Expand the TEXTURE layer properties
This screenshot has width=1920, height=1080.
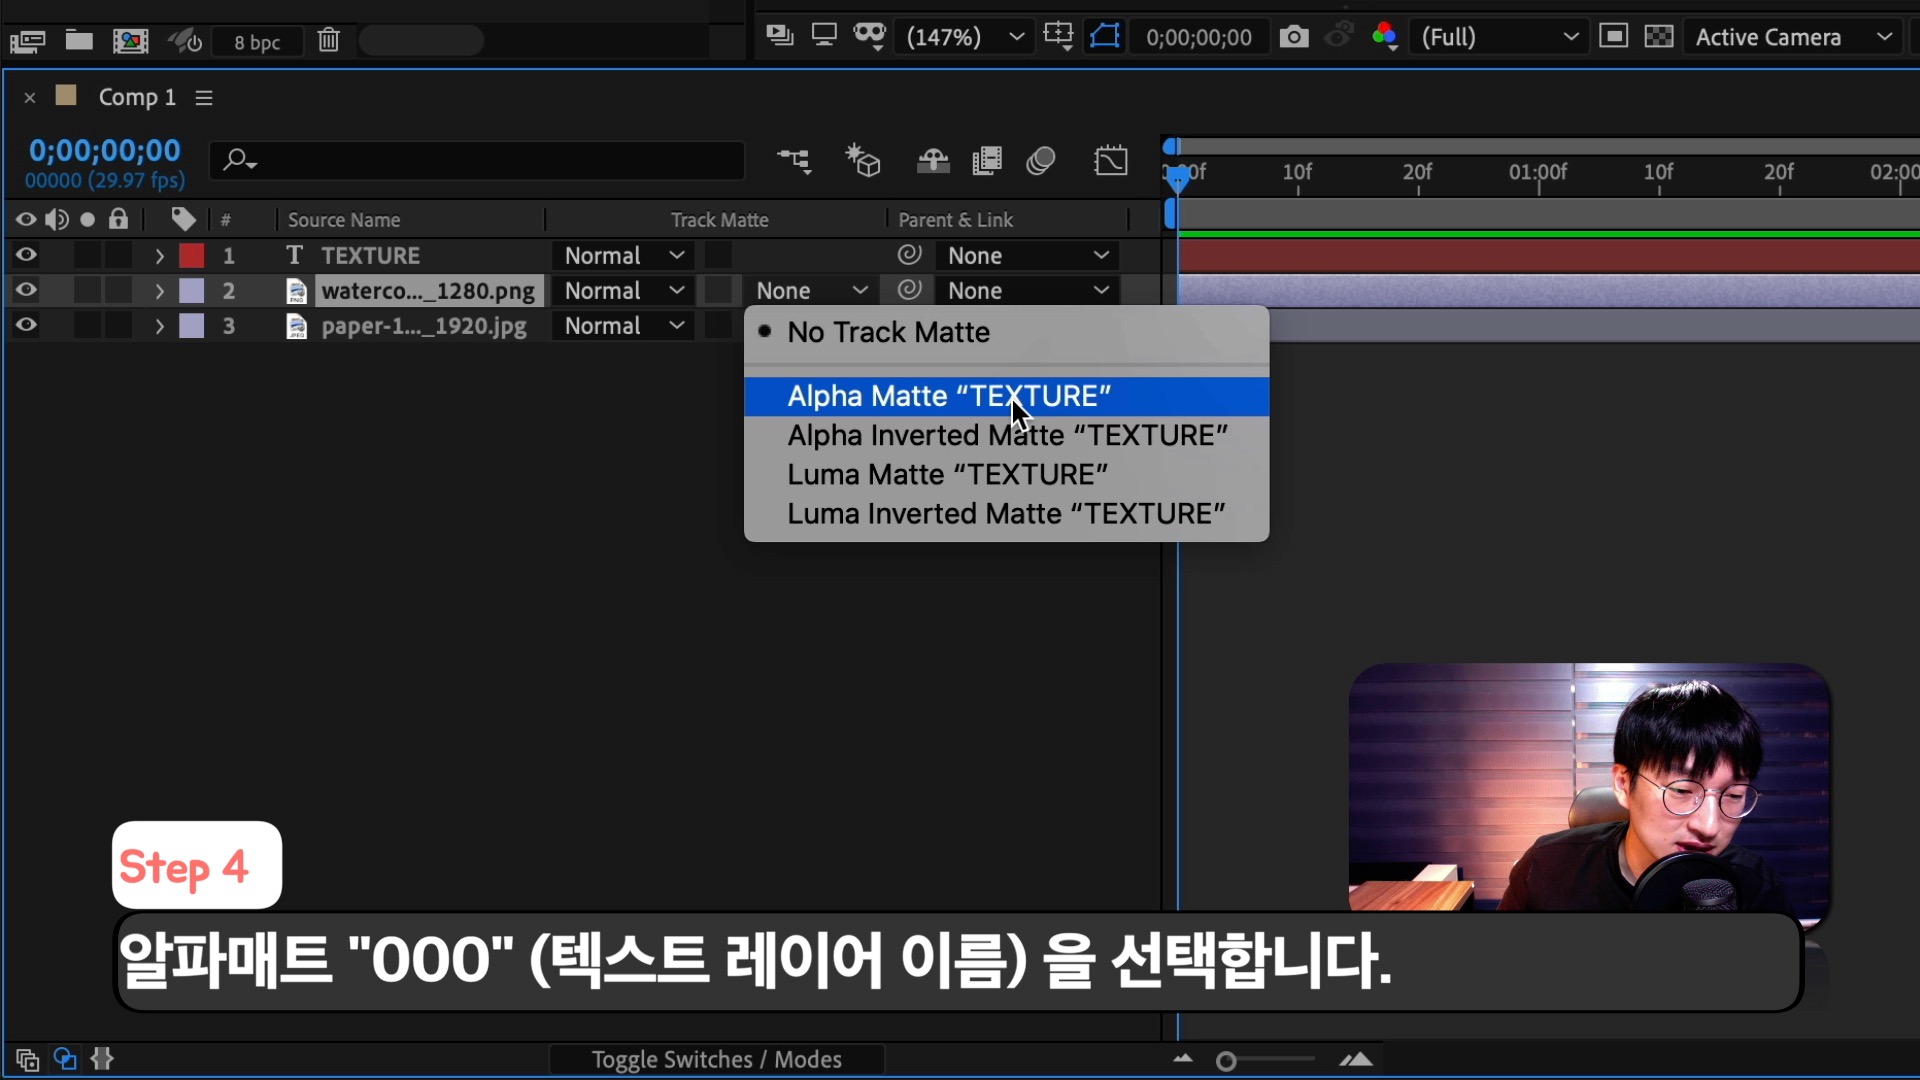[159, 256]
